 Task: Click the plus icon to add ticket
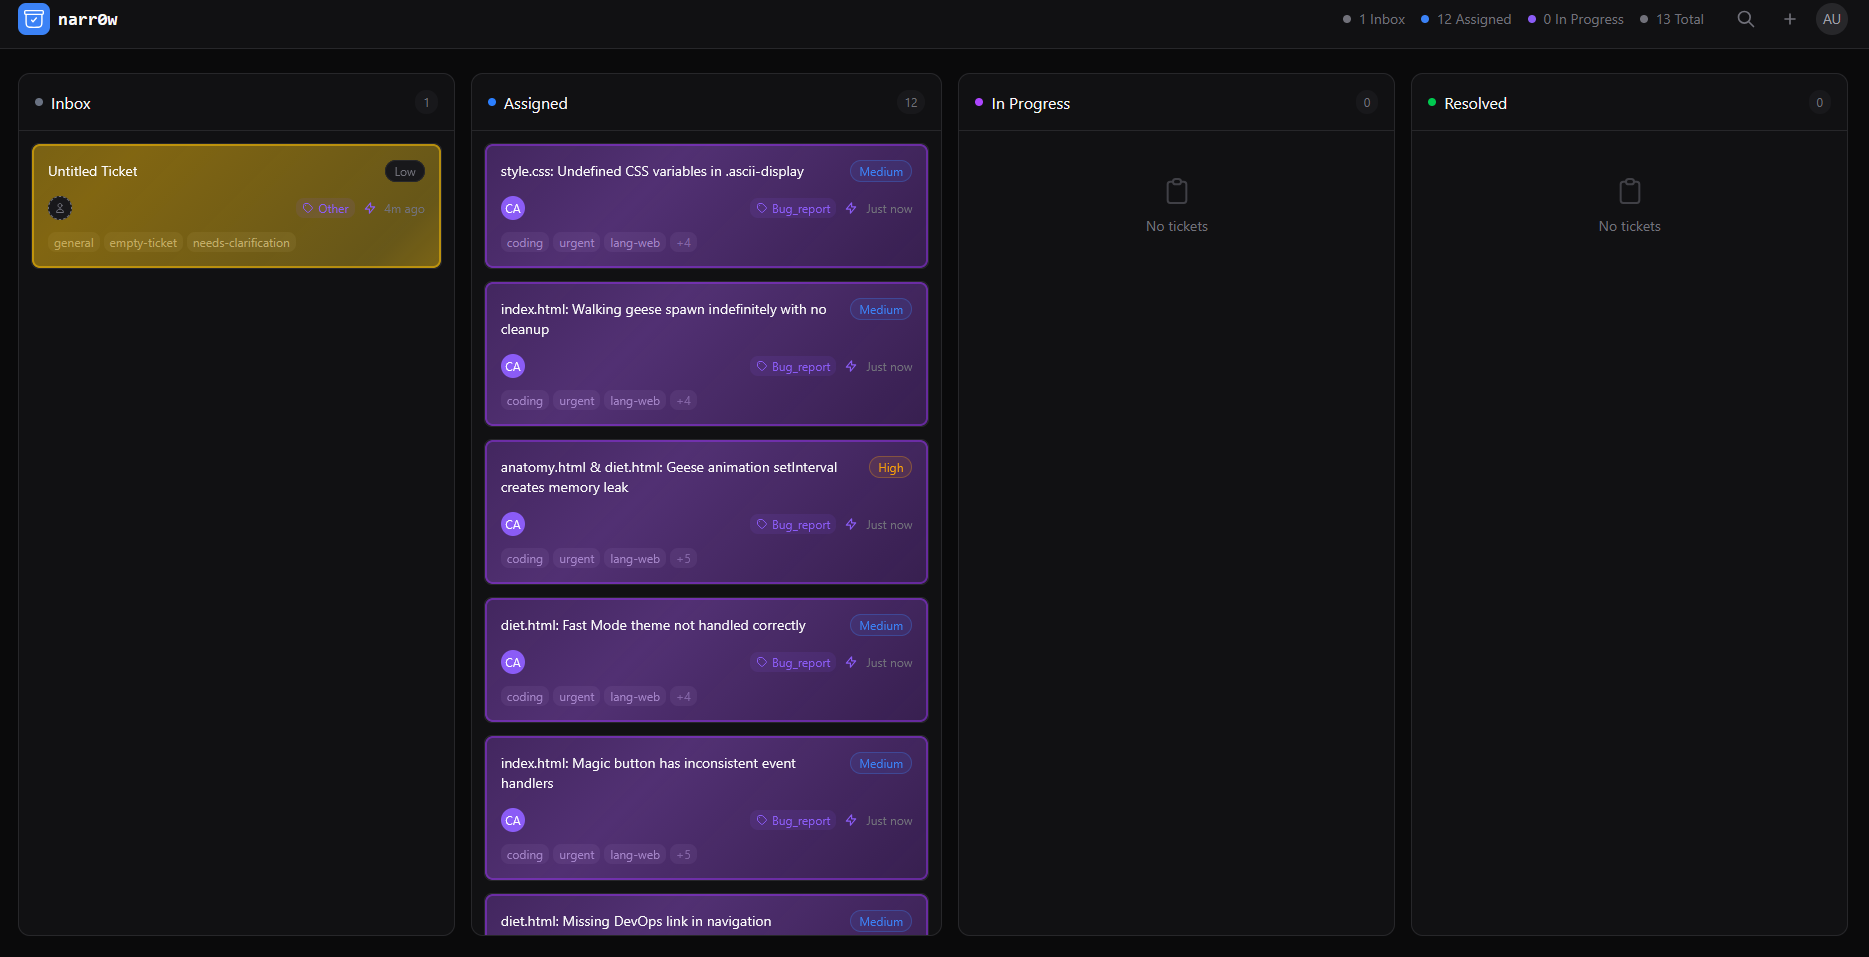point(1789,19)
